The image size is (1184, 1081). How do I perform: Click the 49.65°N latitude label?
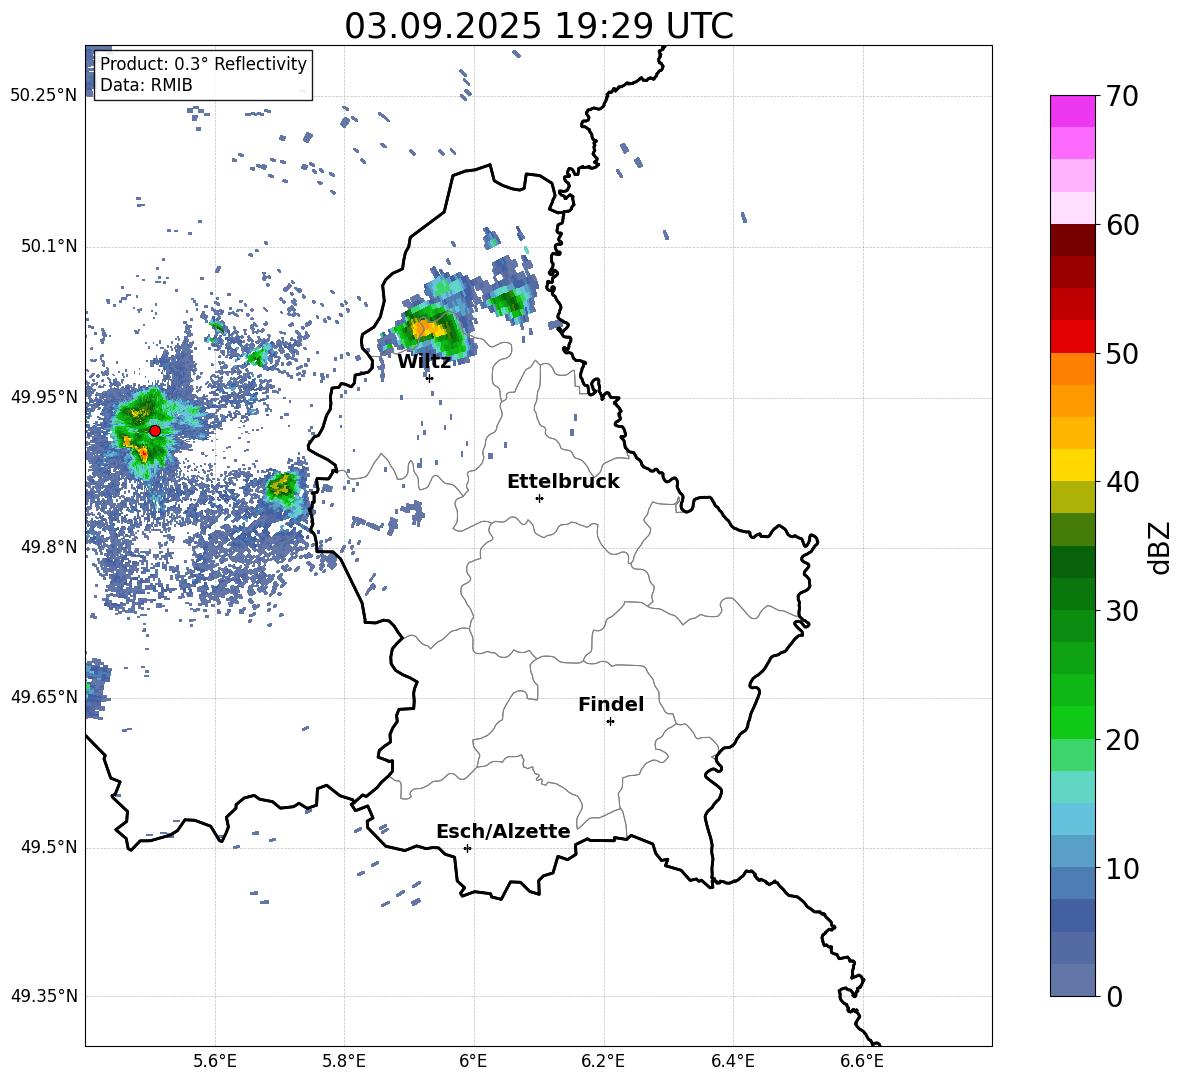coord(44,696)
